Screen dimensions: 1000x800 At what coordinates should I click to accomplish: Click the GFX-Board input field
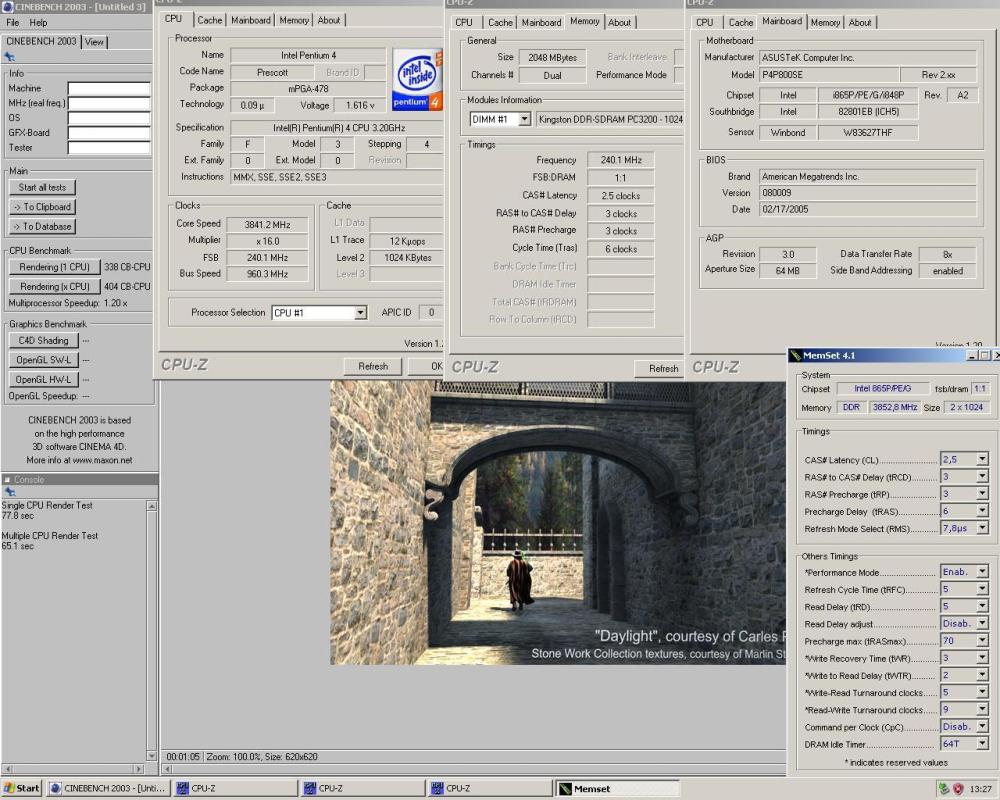click(109, 133)
